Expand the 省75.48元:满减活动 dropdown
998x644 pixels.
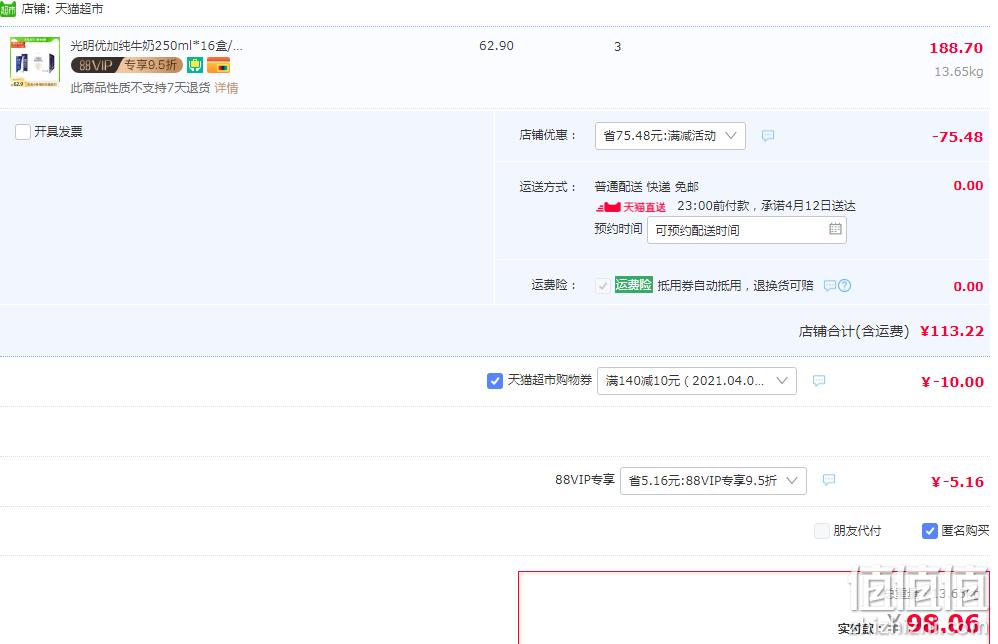coord(670,136)
